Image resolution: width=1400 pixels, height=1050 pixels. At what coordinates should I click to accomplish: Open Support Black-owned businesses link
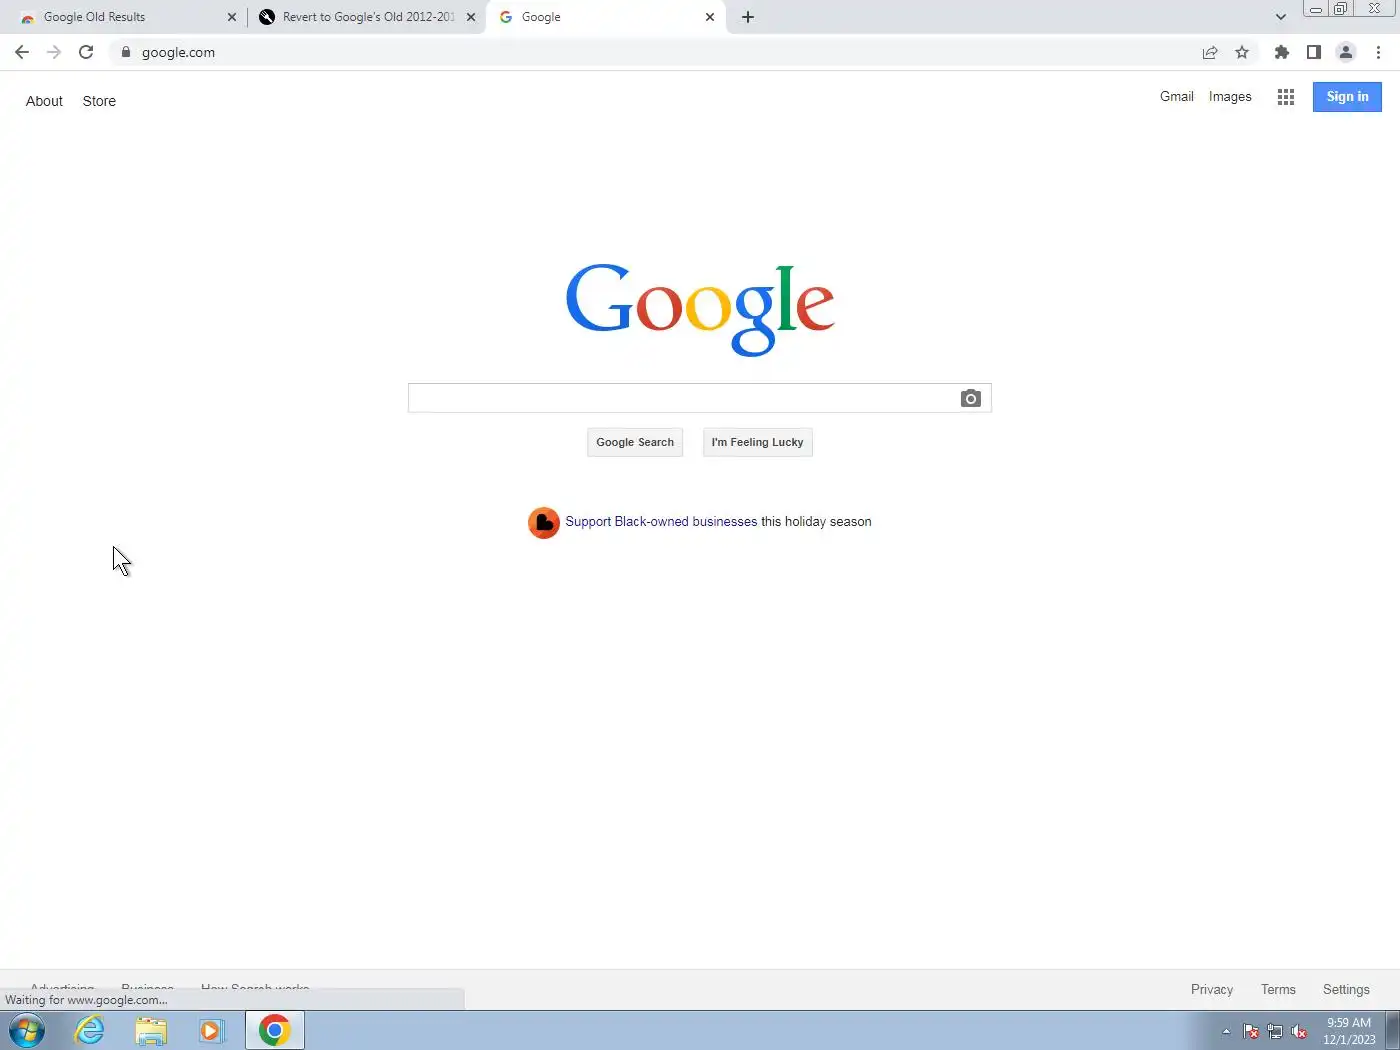(661, 522)
